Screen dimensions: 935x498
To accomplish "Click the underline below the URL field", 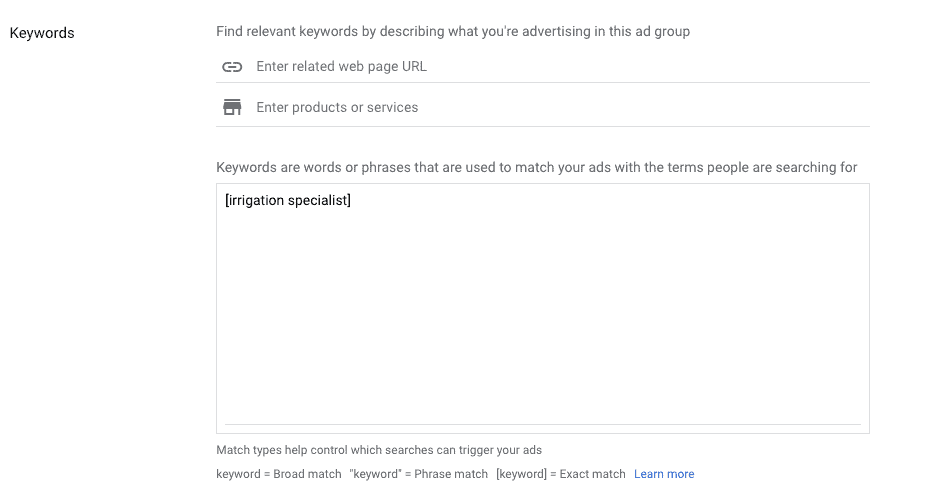I will pyautogui.click(x=543, y=82).
